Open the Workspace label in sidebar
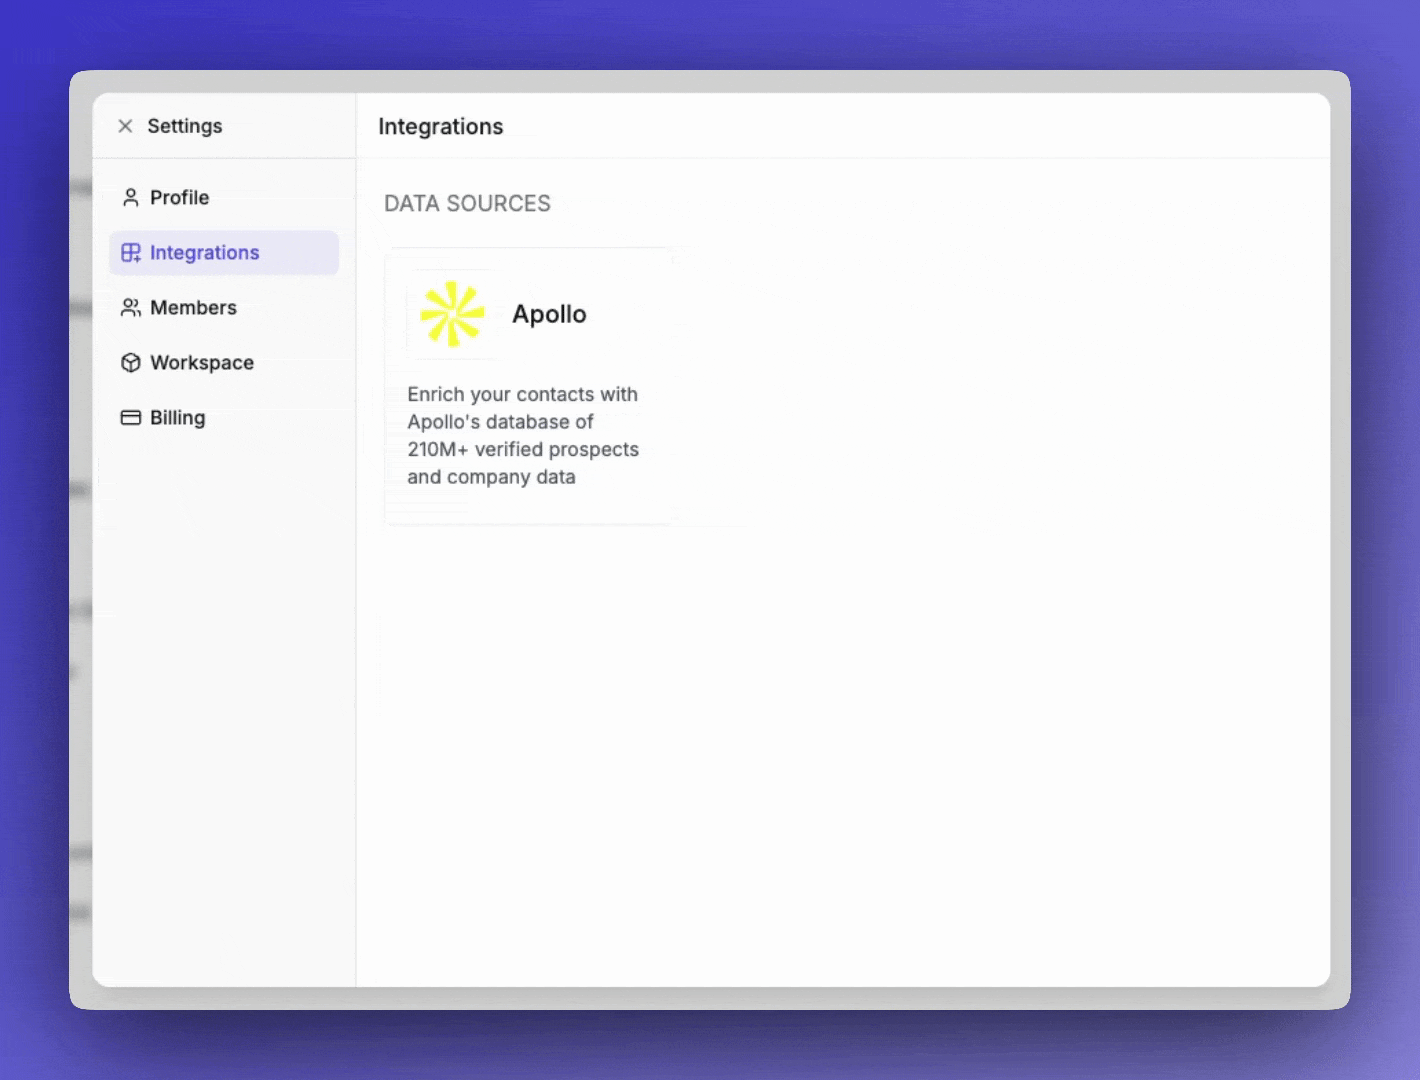This screenshot has height=1080, width=1420. tap(201, 363)
